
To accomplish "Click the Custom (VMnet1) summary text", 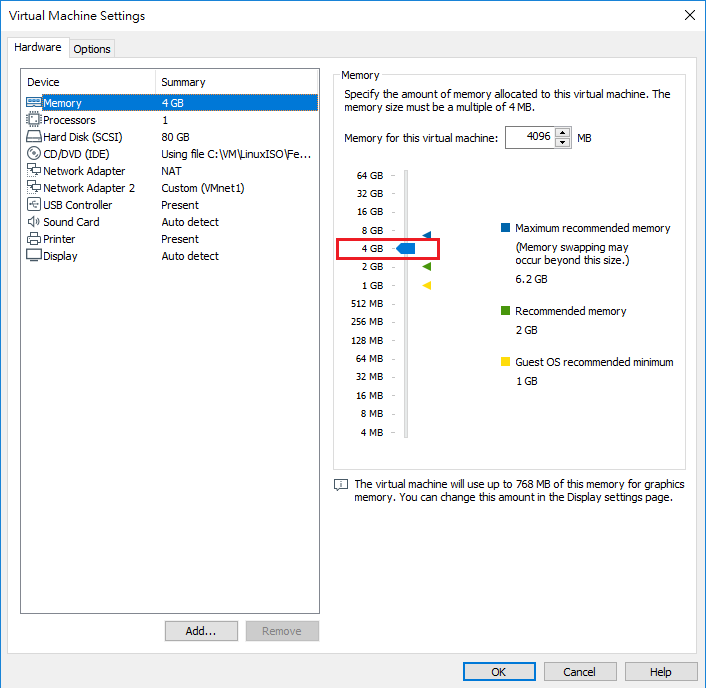I will pos(203,188).
